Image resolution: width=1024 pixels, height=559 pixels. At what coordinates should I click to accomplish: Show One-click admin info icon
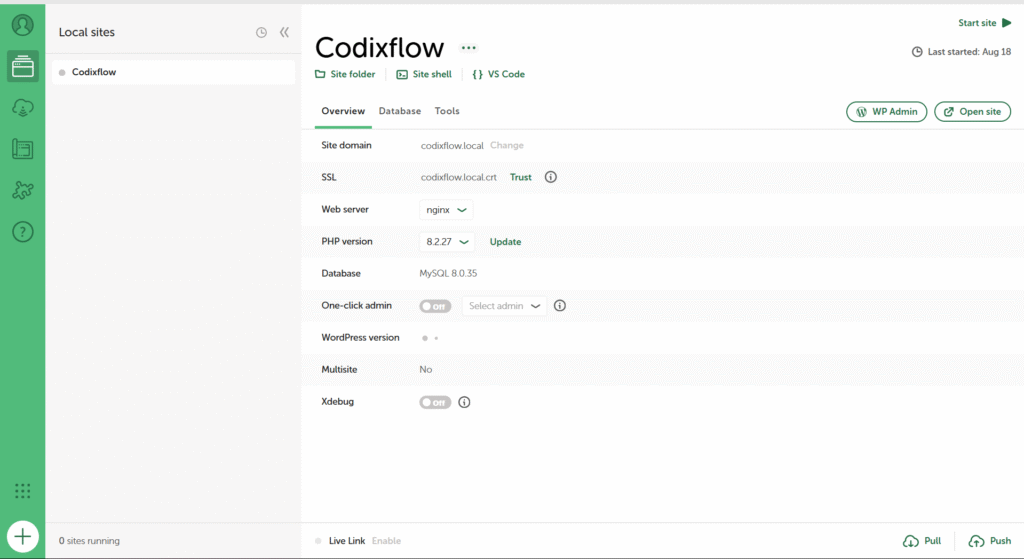click(560, 306)
